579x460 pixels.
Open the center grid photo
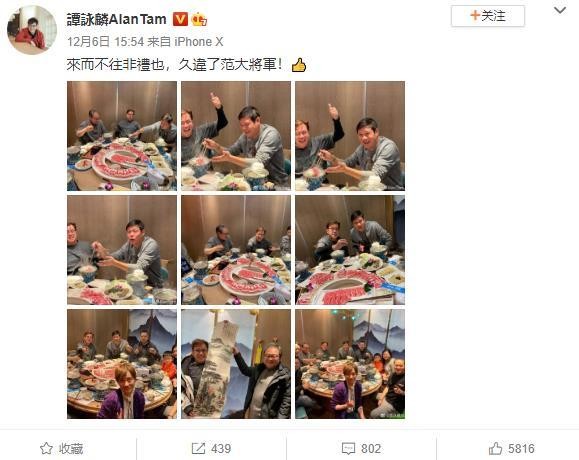coord(236,250)
